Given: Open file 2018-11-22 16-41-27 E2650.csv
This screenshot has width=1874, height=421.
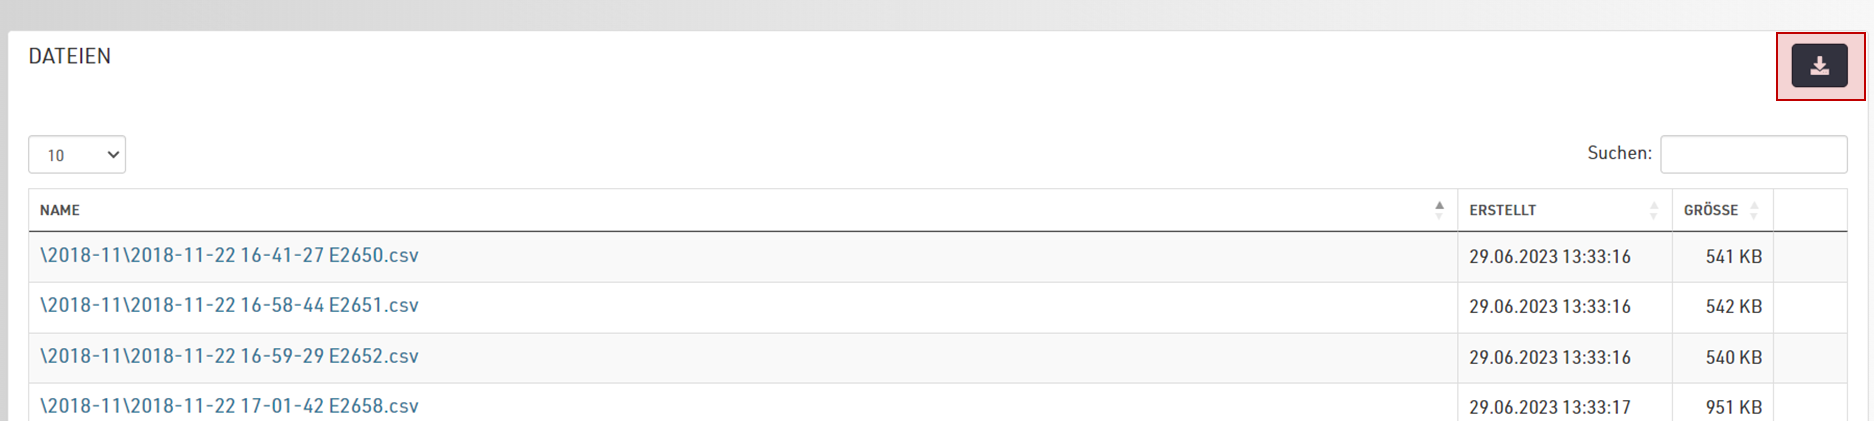Looking at the screenshot, I should pyautogui.click(x=229, y=256).
